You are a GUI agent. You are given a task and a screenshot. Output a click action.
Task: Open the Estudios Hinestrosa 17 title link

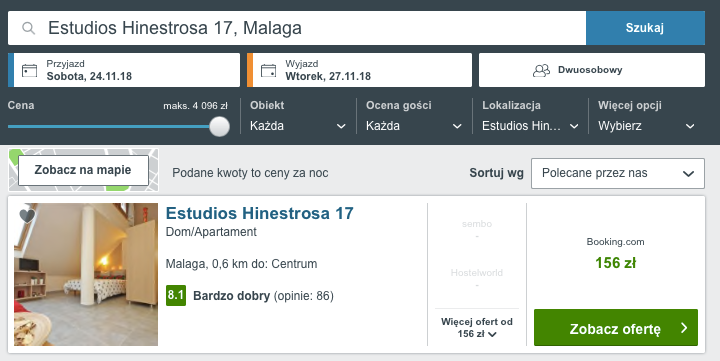point(259,213)
